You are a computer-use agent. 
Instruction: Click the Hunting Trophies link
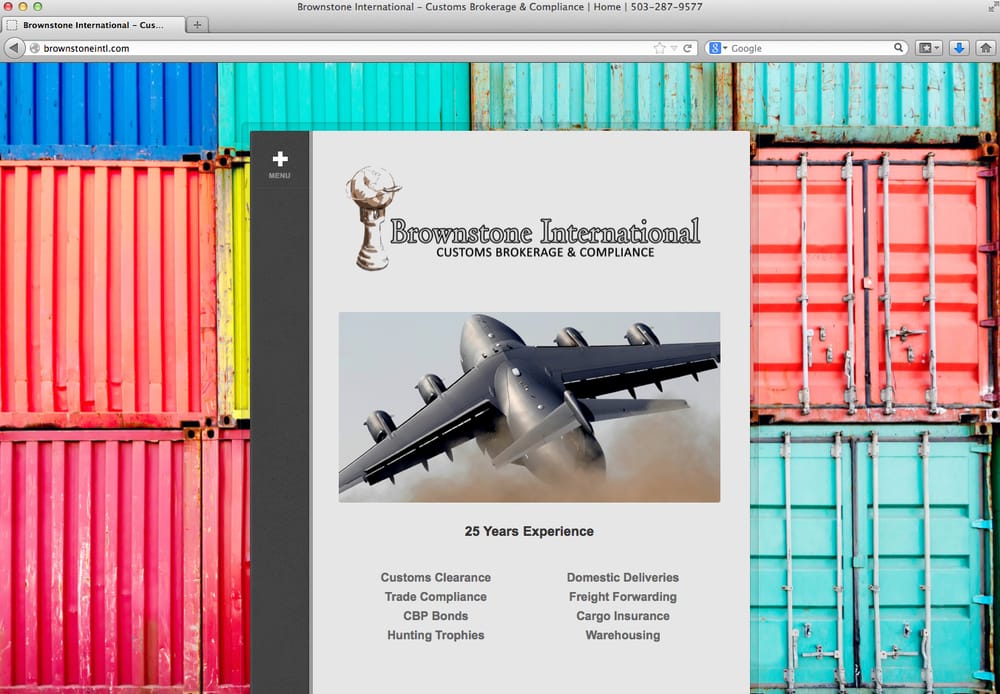coord(435,635)
